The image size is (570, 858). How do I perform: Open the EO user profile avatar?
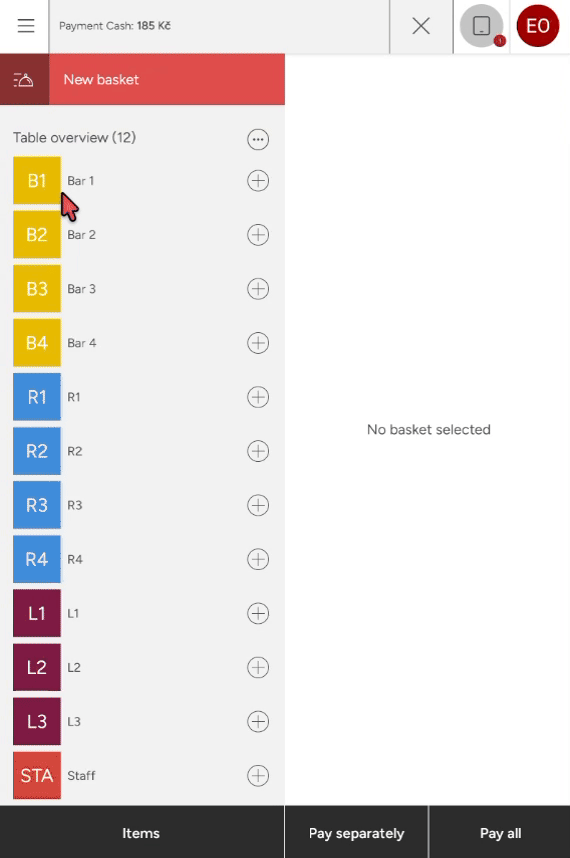(538, 26)
